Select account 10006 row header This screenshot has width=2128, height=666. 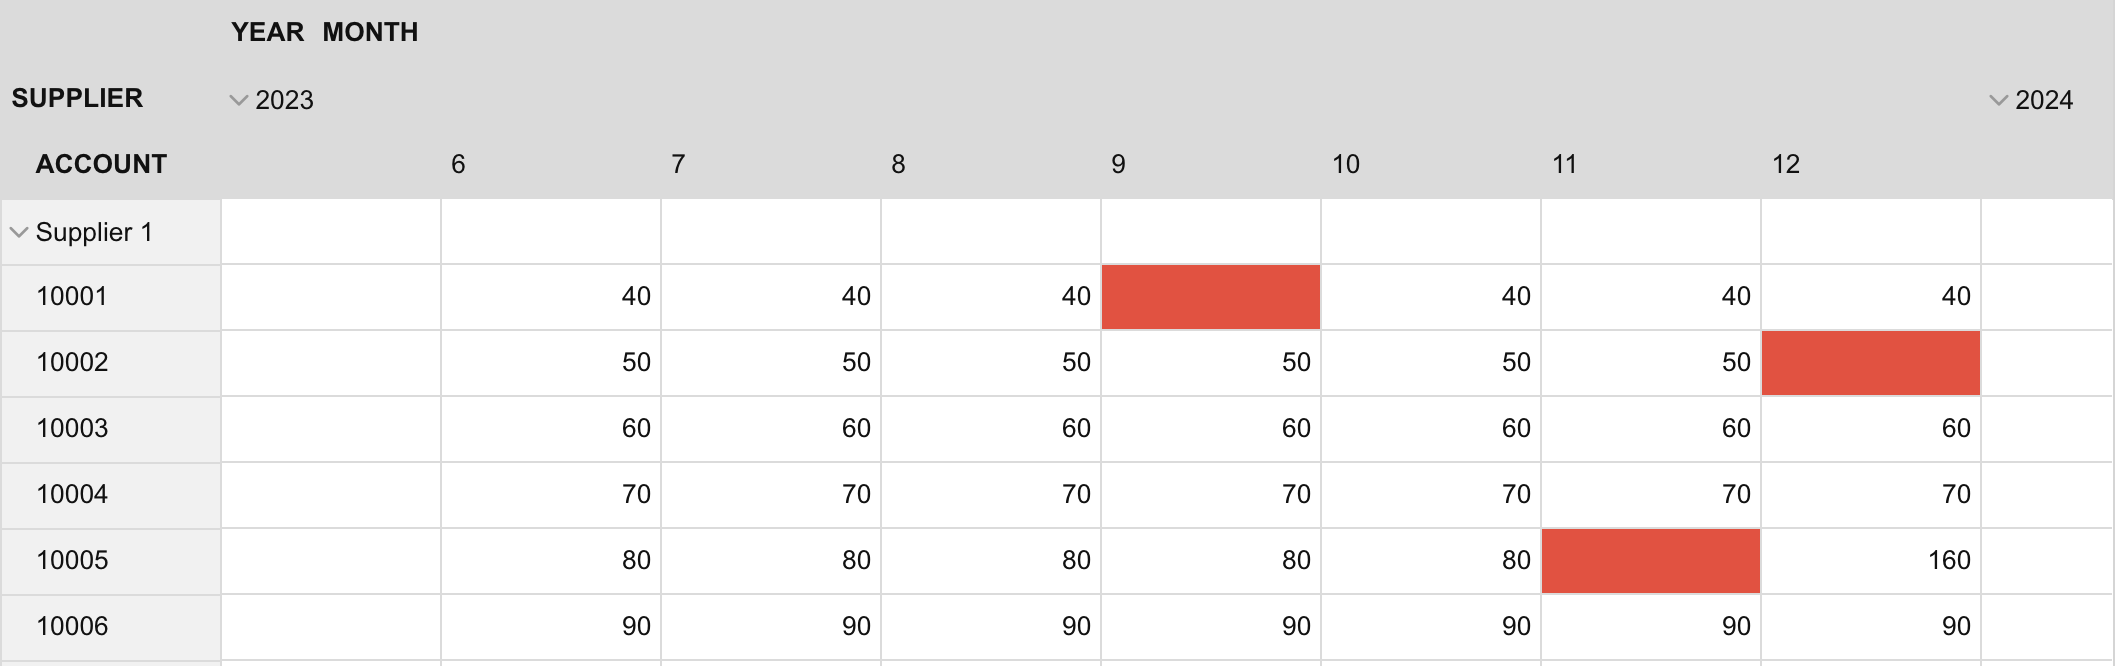(x=72, y=627)
